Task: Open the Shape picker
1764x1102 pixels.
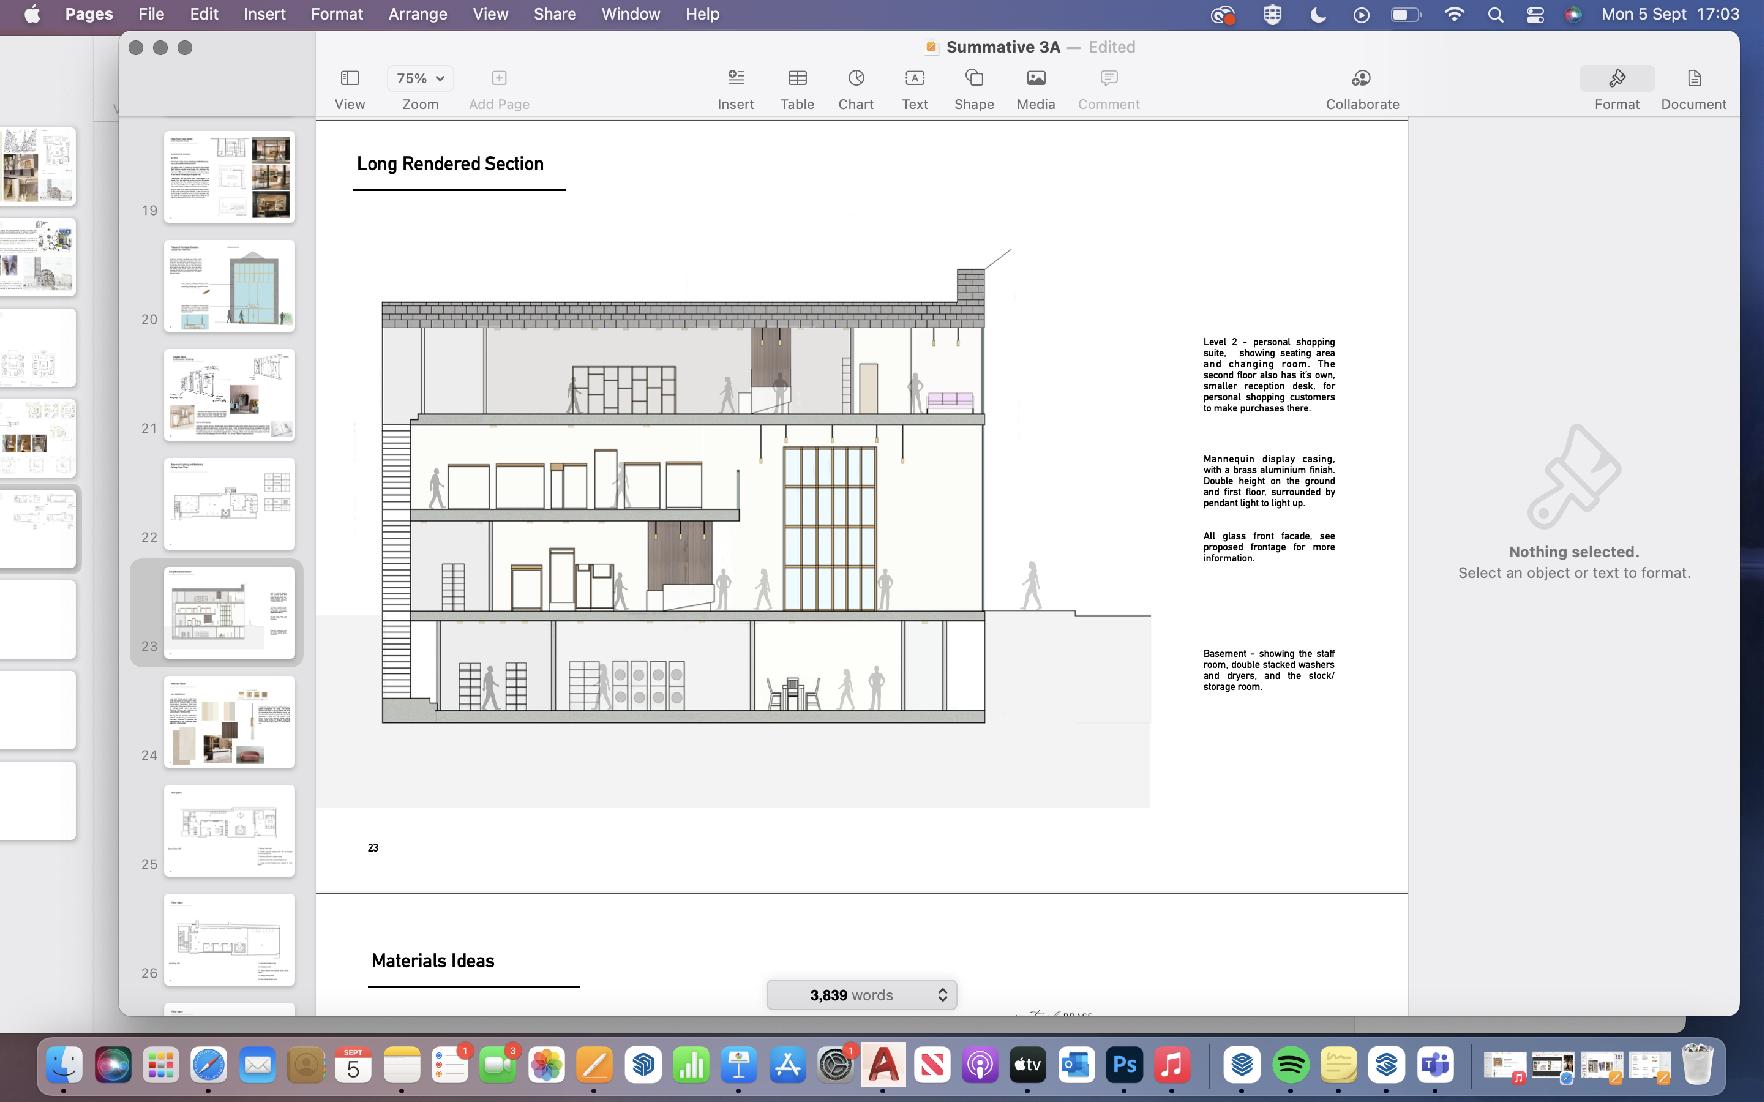Action: (973, 88)
